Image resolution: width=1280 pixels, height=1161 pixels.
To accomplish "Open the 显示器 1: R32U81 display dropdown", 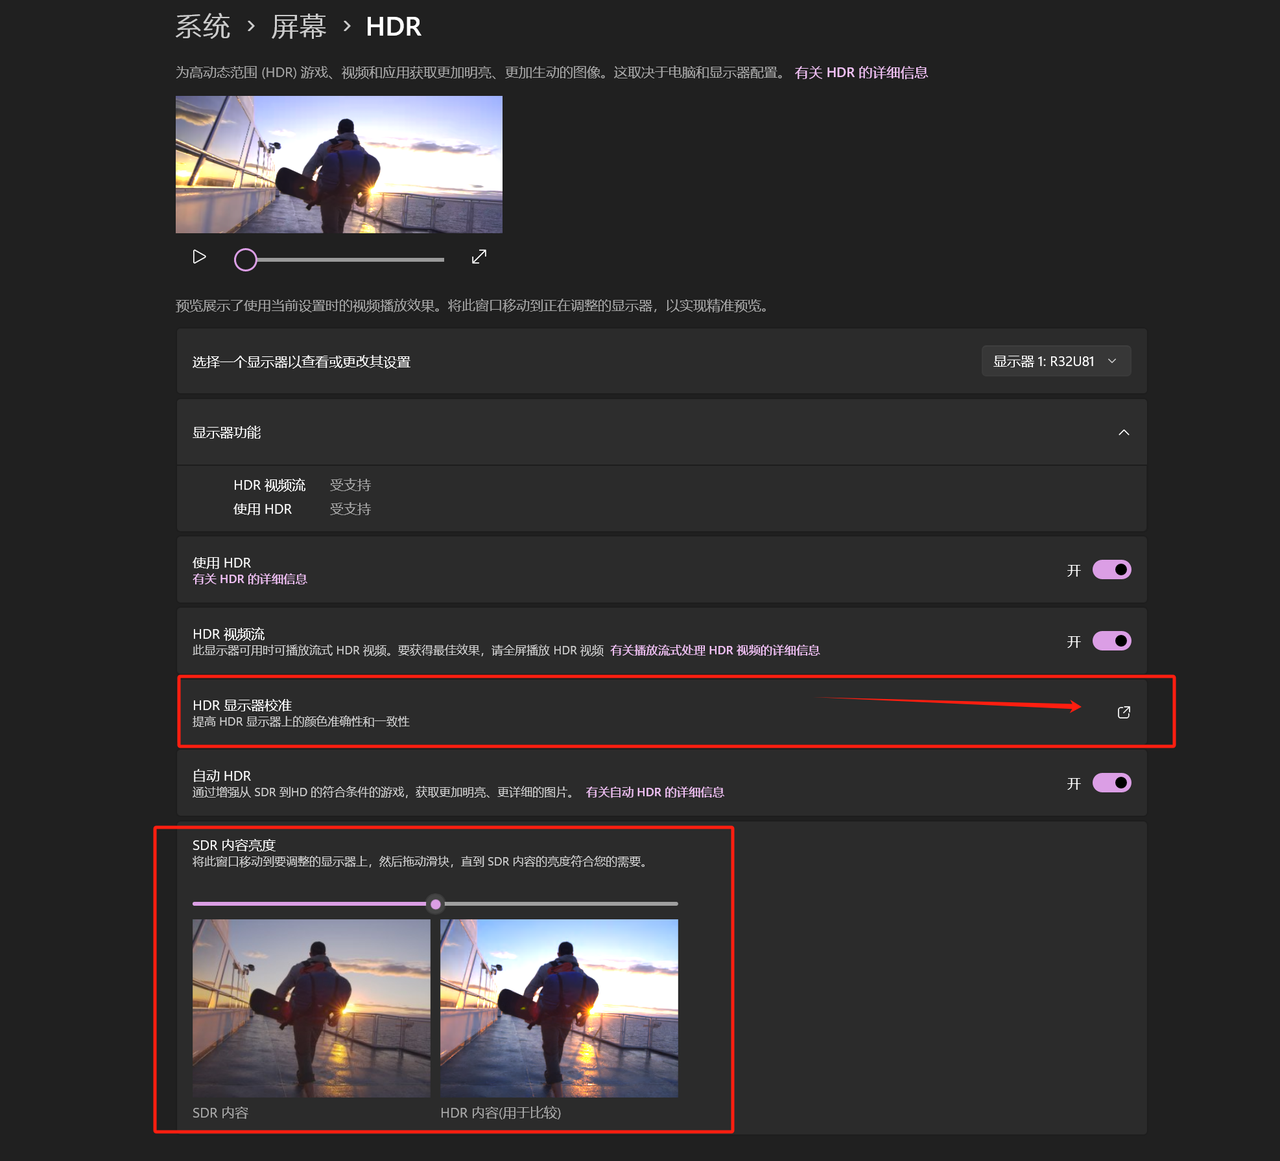I will click(1055, 361).
